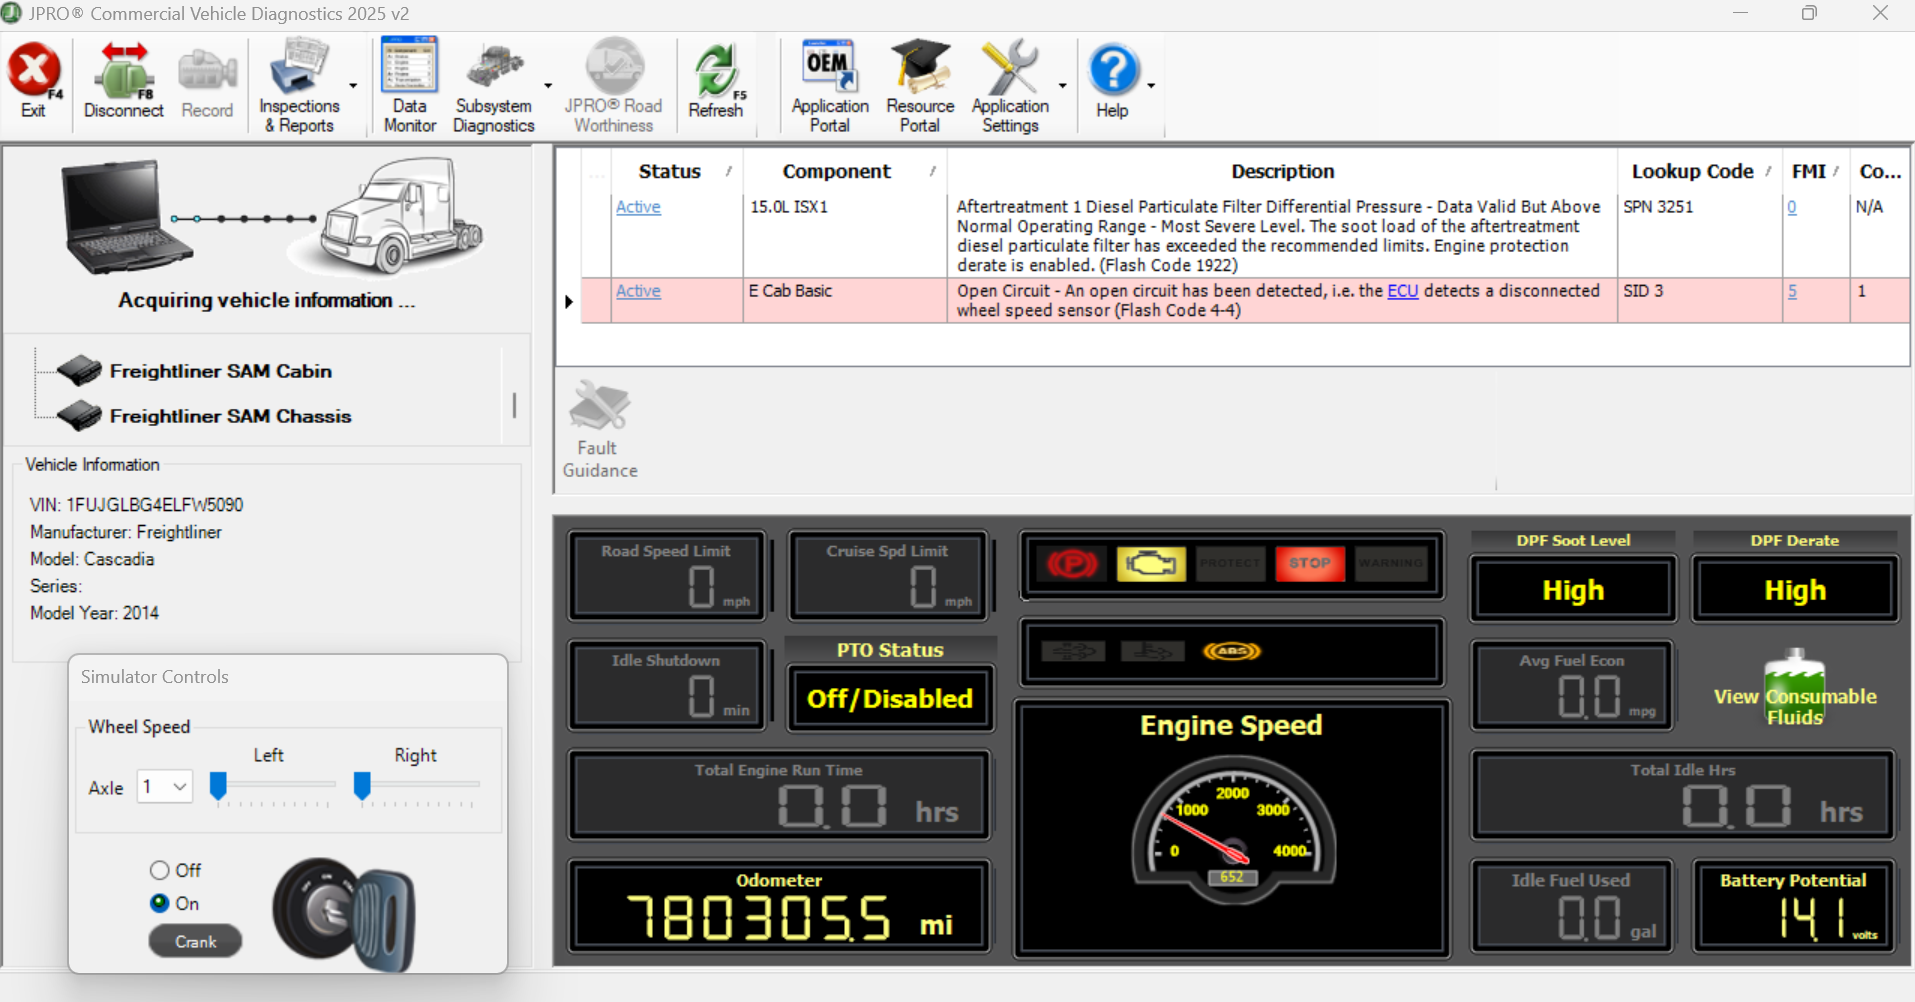Open FMI 0 link for SPN 3251
The height and width of the screenshot is (1002, 1915).
pos(1792,207)
